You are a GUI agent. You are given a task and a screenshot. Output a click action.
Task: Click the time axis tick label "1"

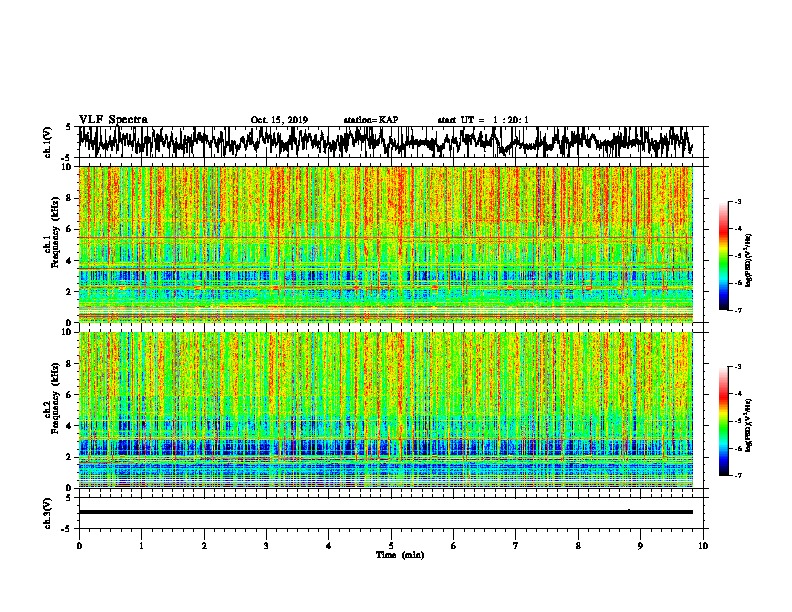point(141,546)
